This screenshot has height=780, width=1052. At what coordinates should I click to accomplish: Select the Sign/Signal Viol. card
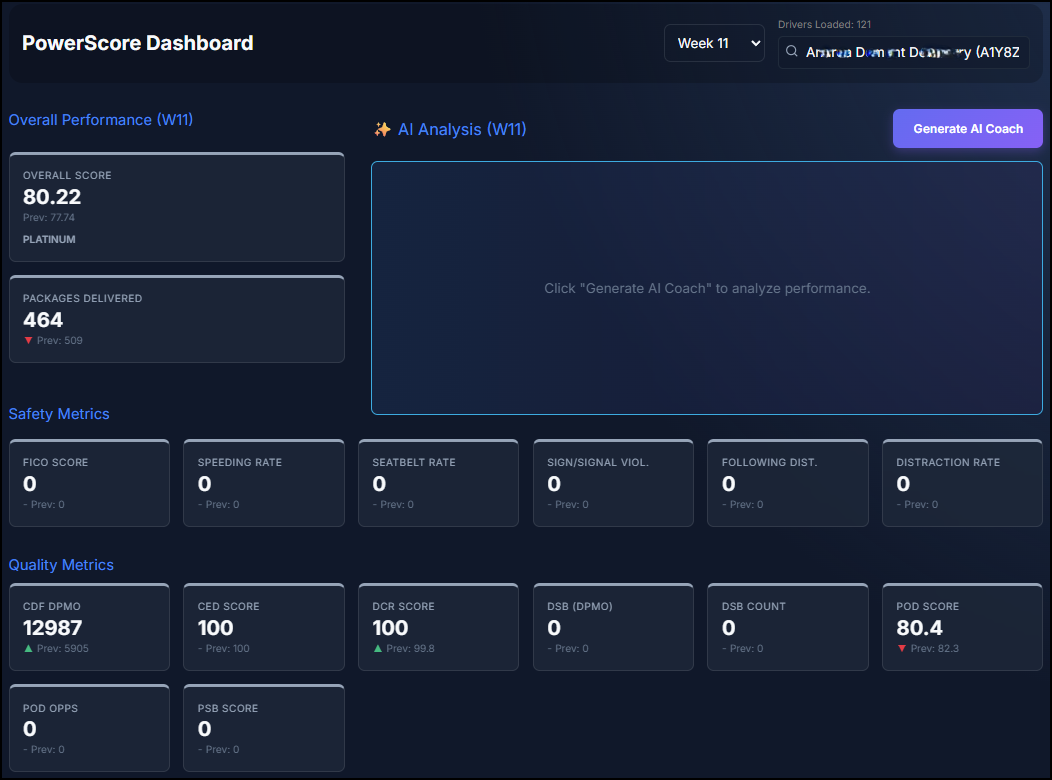pos(613,483)
